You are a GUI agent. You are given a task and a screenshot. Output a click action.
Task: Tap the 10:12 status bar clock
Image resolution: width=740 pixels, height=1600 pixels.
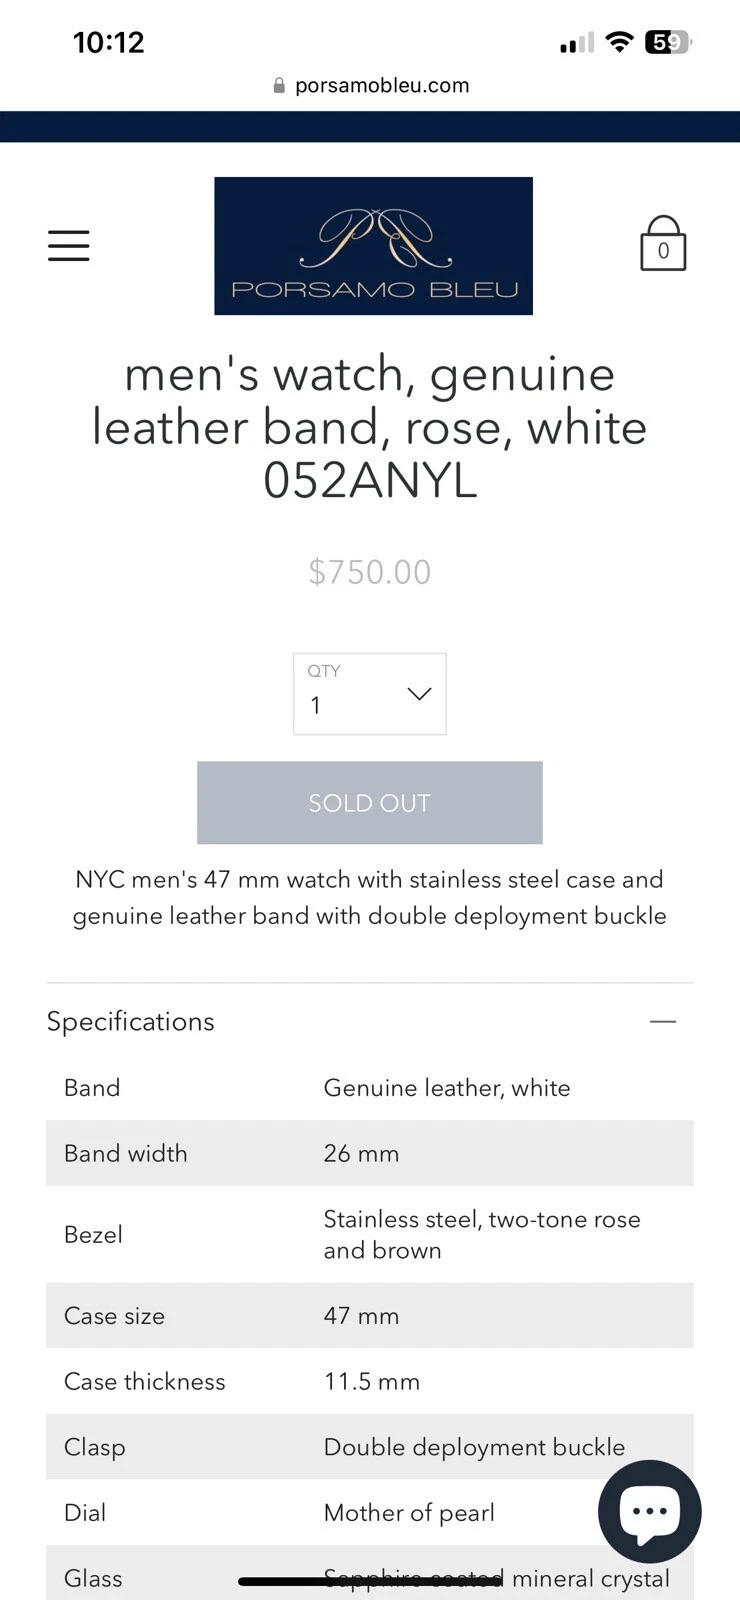click(109, 42)
